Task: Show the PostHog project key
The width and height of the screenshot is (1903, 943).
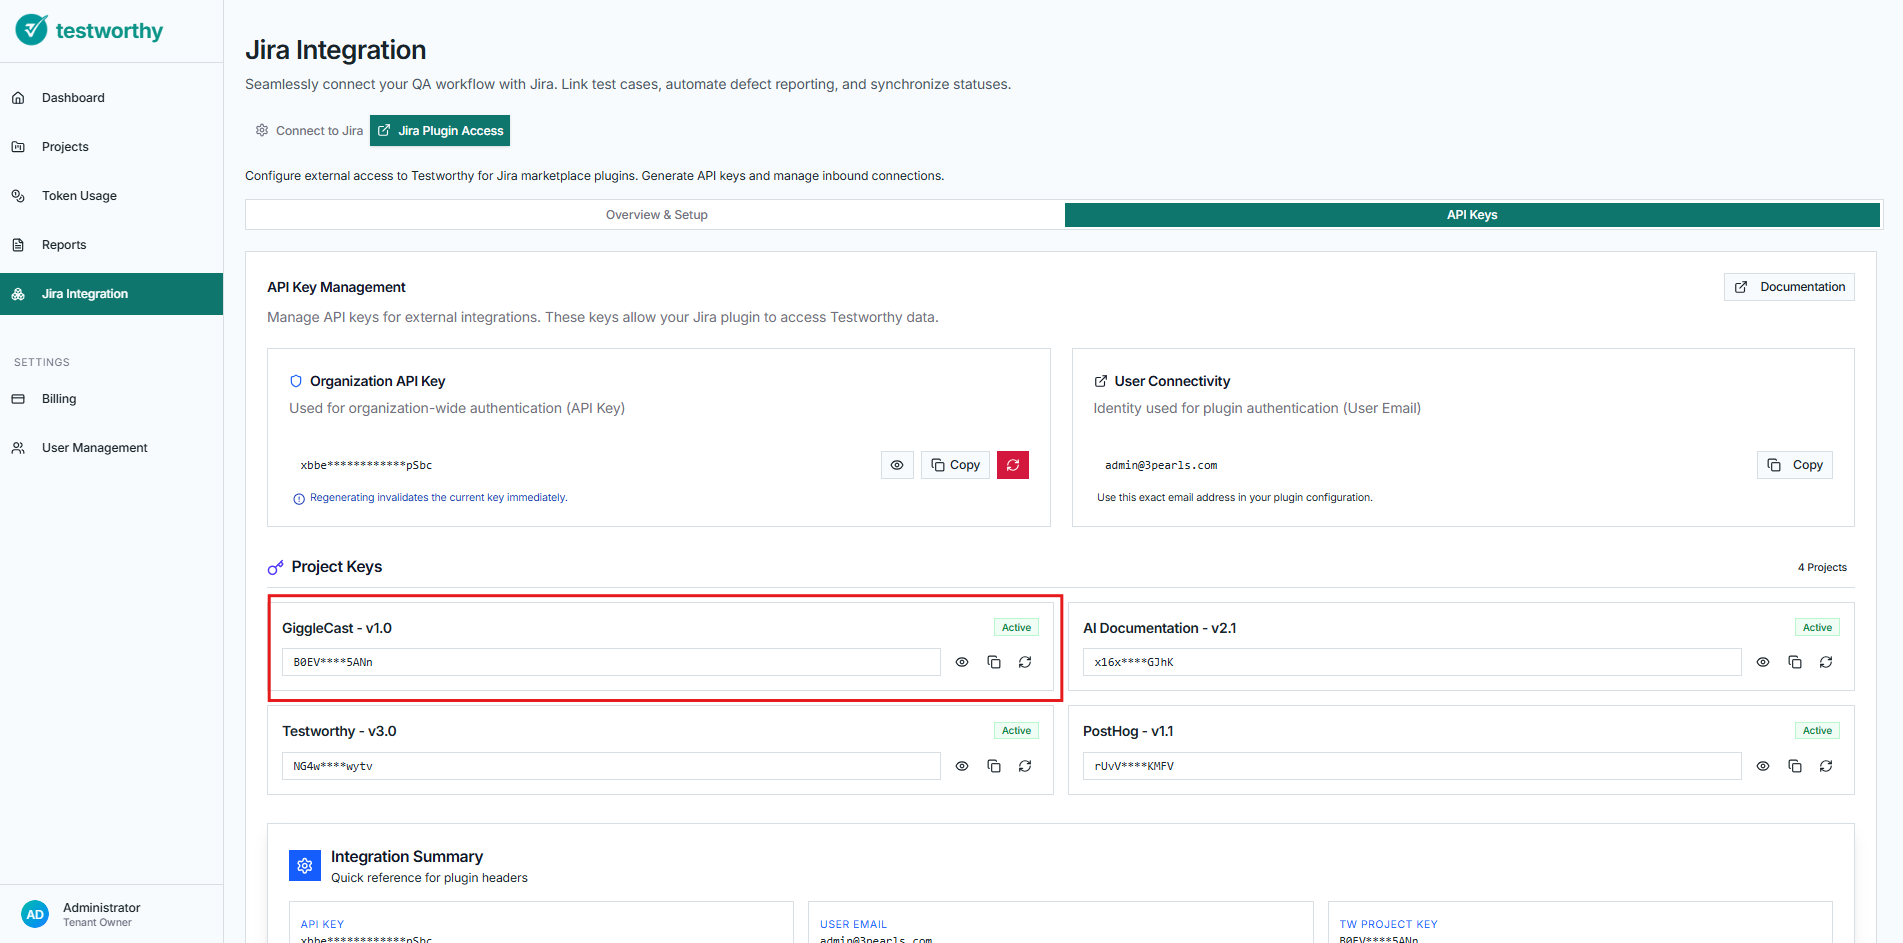Action: (1763, 766)
